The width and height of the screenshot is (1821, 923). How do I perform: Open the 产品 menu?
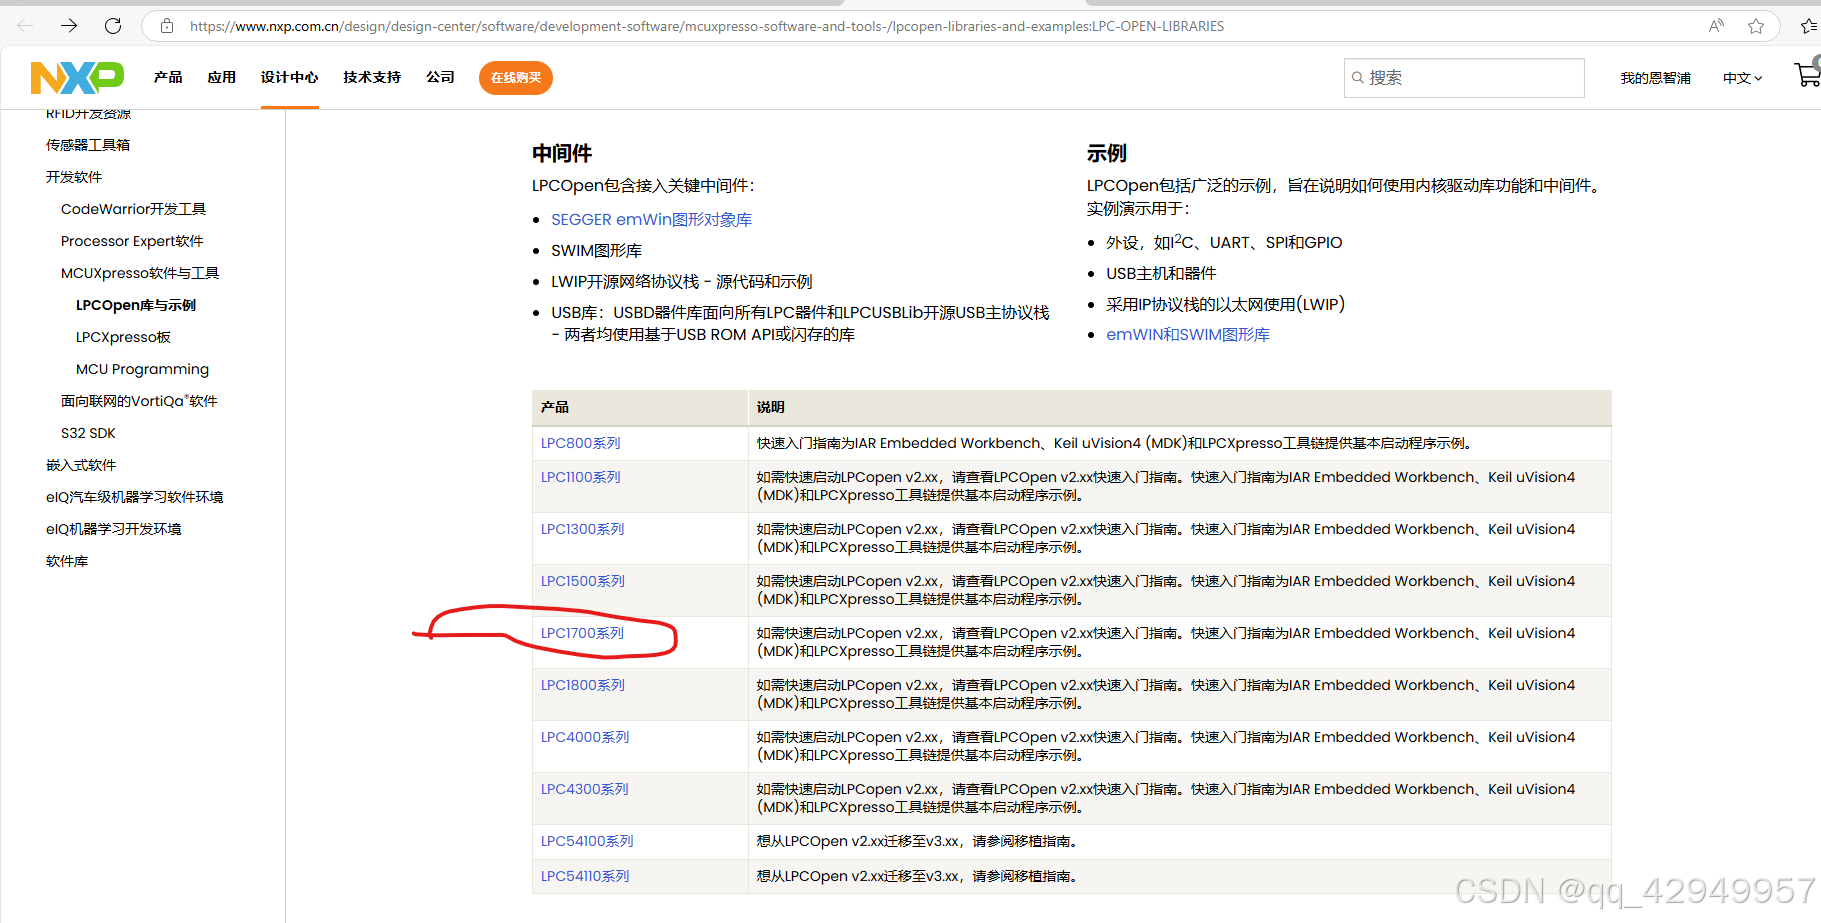tap(168, 77)
